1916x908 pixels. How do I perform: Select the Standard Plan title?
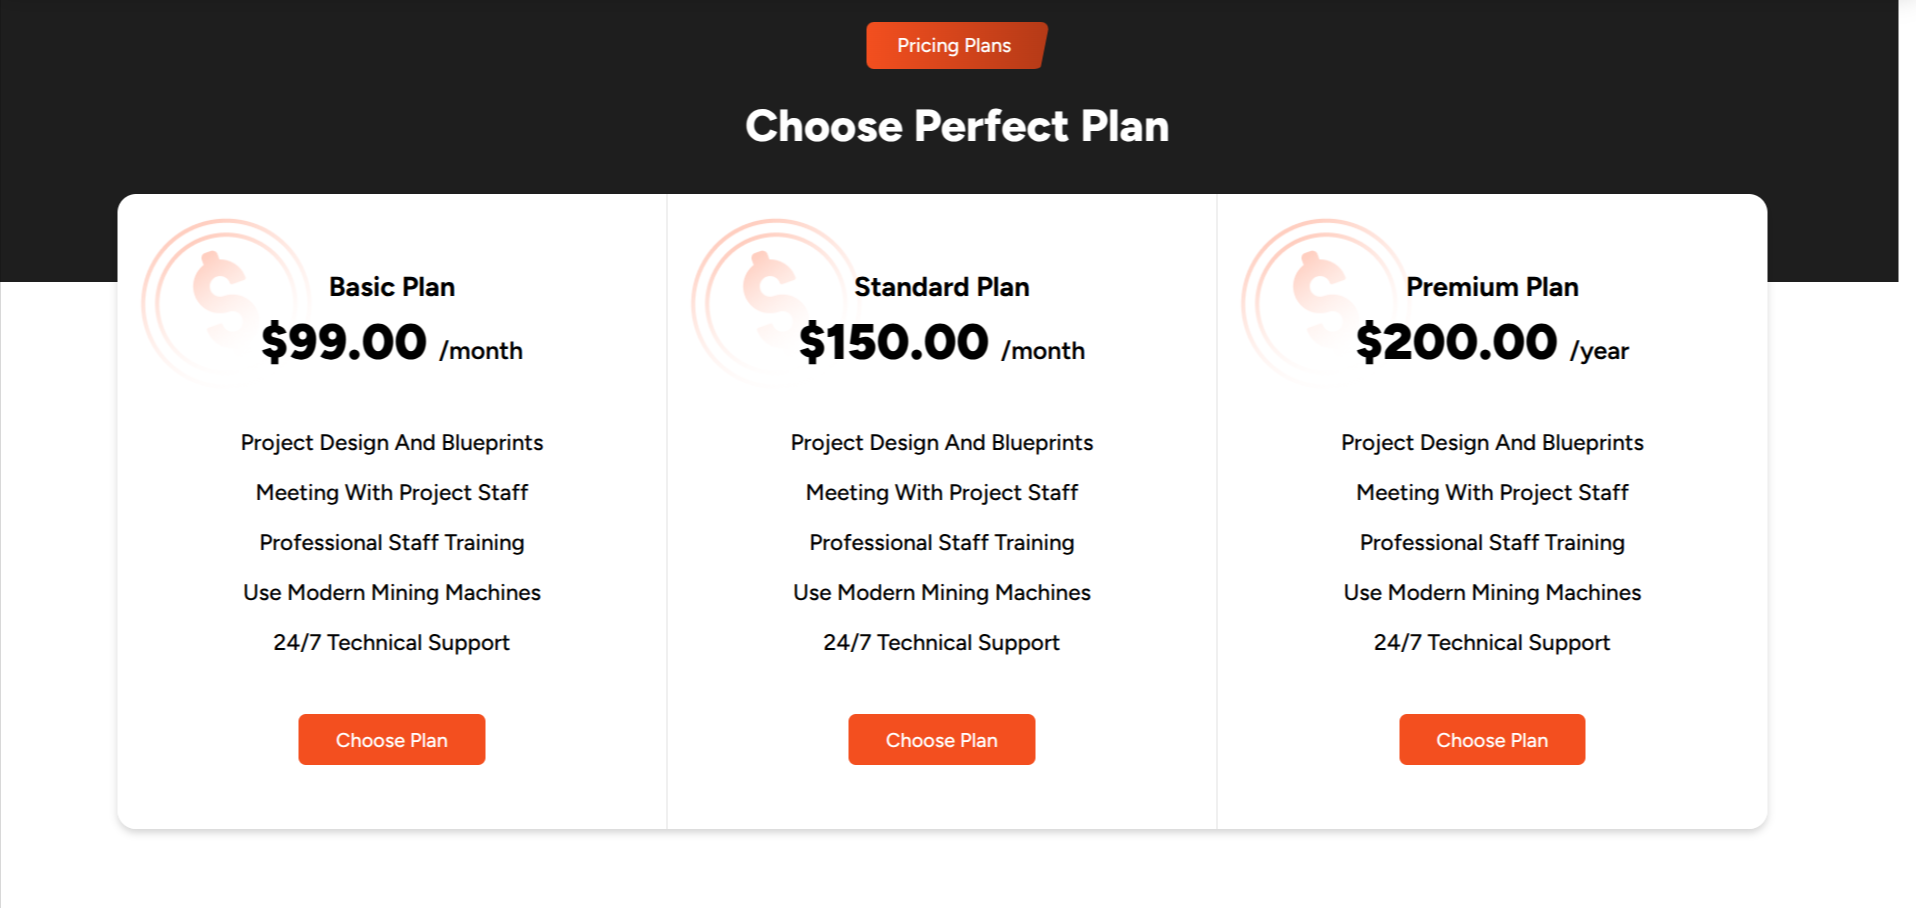point(941,287)
